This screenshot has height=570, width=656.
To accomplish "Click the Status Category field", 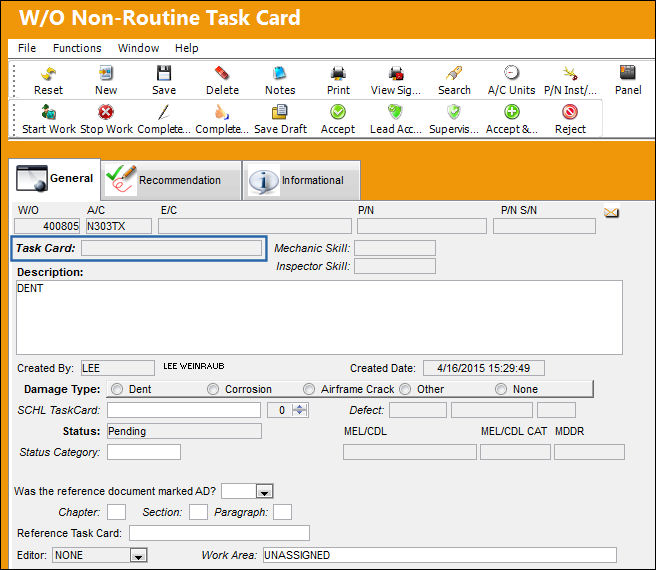I will (x=144, y=452).
